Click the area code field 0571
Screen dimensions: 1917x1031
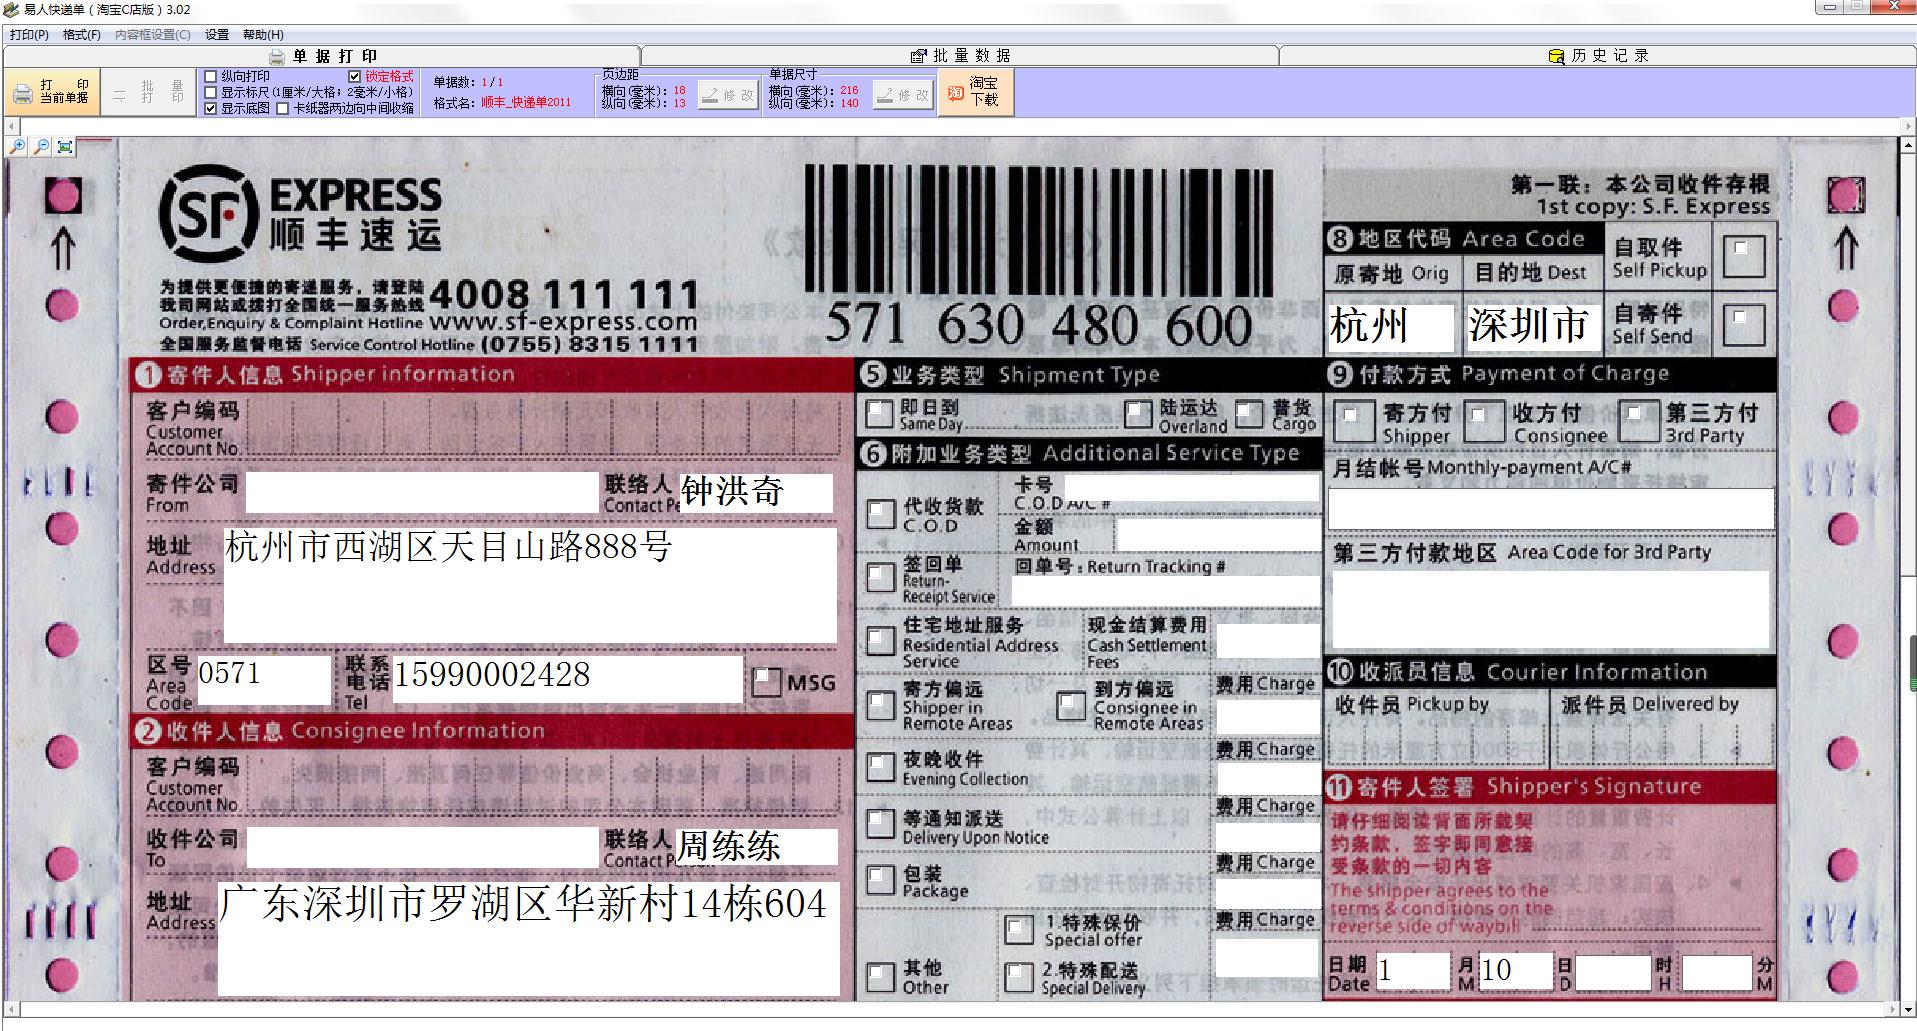pos(264,680)
